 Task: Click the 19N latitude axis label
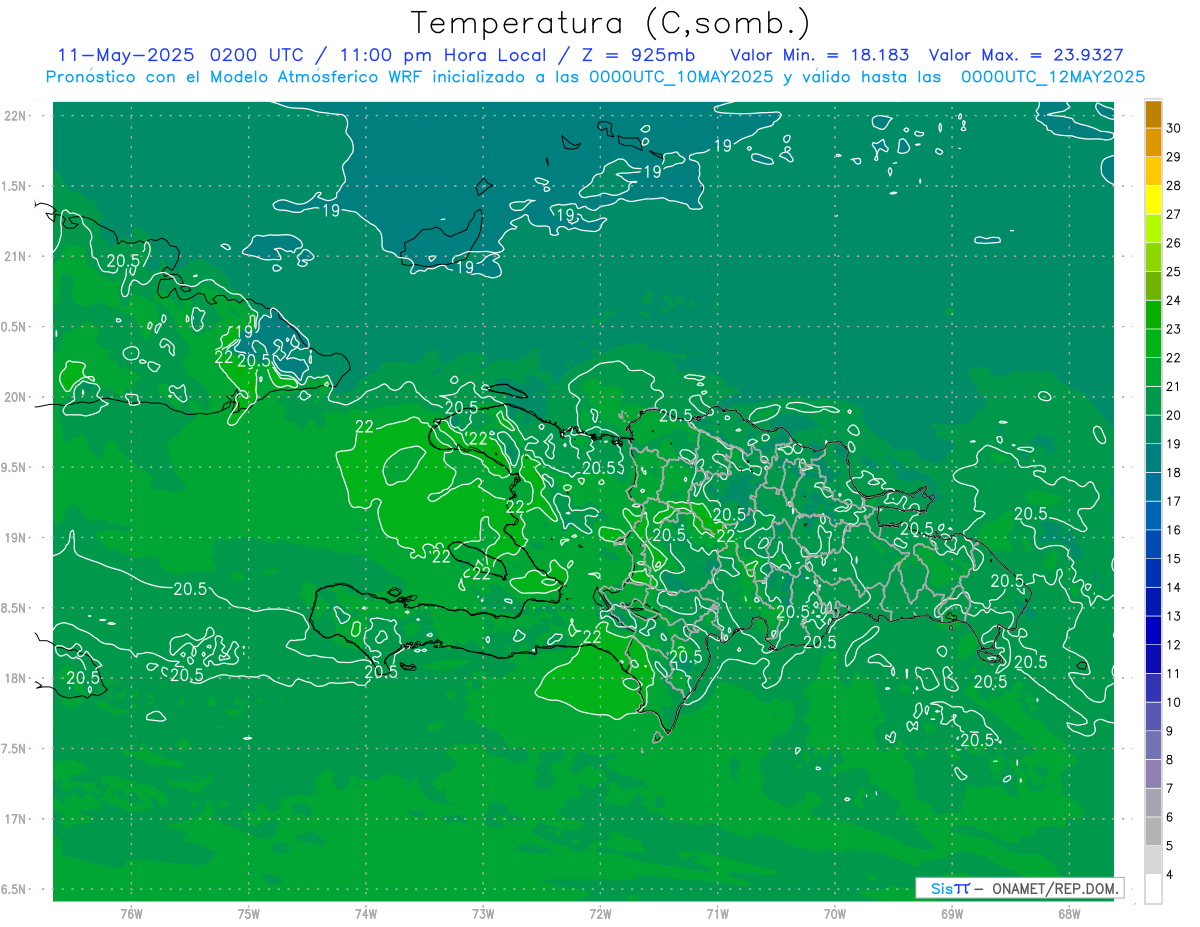pos(16,538)
